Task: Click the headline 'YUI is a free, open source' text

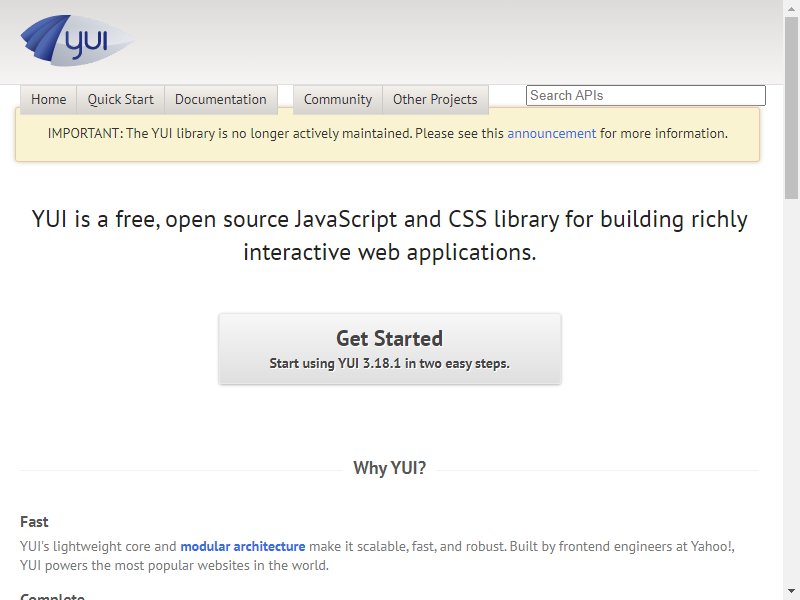Action: [x=389, y=235]
